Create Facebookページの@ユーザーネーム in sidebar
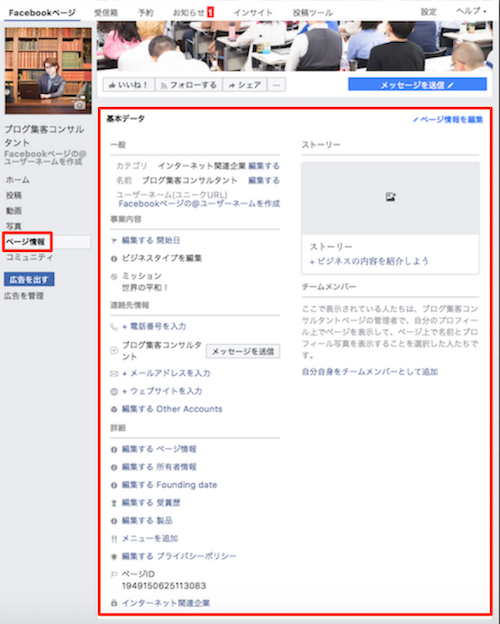This screenshot has width=500, height=624. coord(45,158)
